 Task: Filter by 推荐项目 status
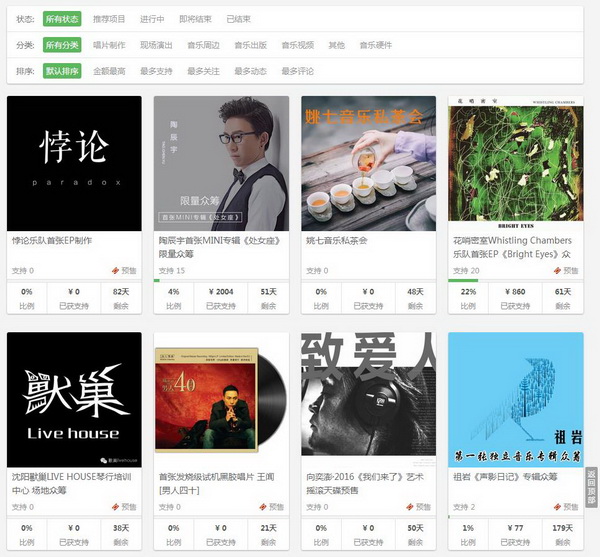109,19
